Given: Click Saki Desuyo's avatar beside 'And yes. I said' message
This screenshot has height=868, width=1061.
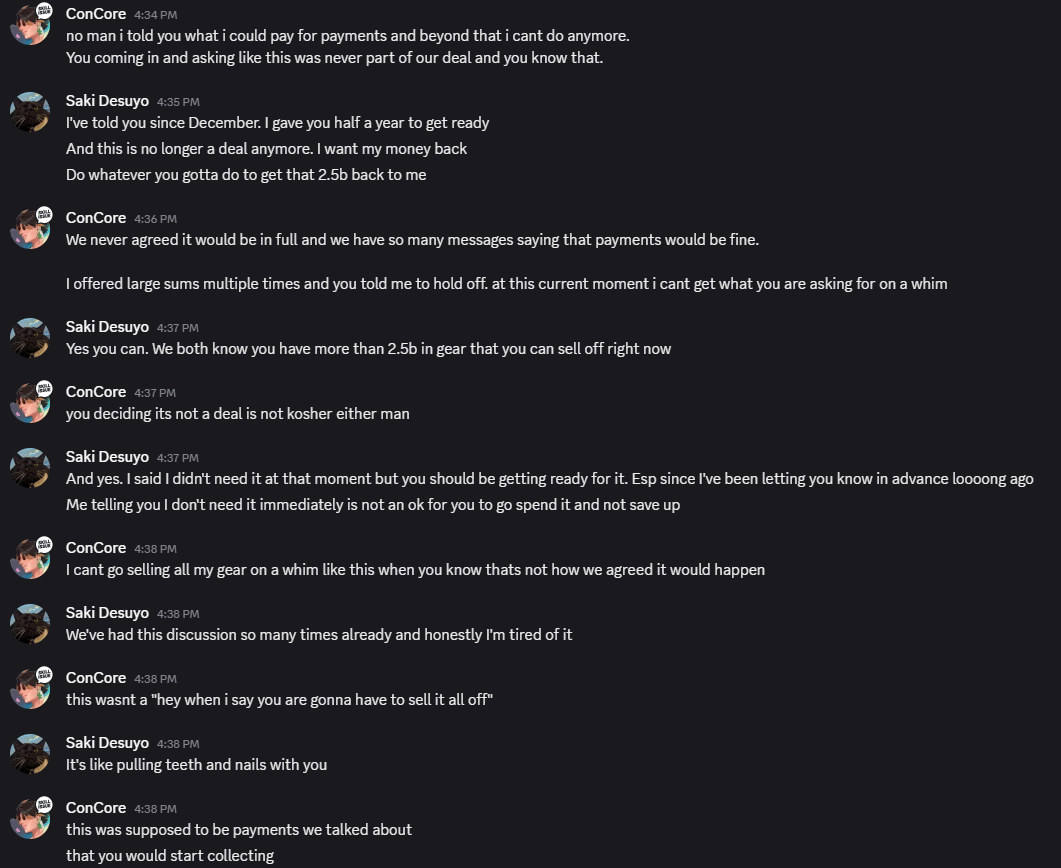Looking at the screenshot, I should click(x=30, y=468).
